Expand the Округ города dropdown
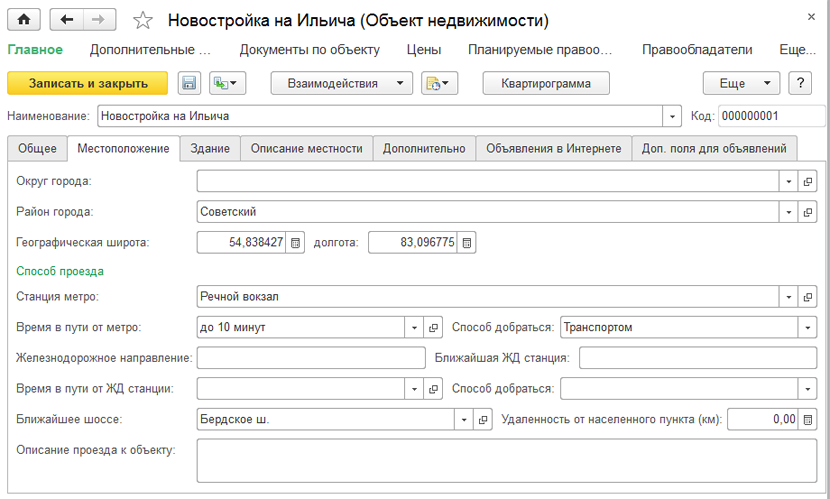Image resolution: width=830 pixels, height=499 pixels. (x=789, y=182)
